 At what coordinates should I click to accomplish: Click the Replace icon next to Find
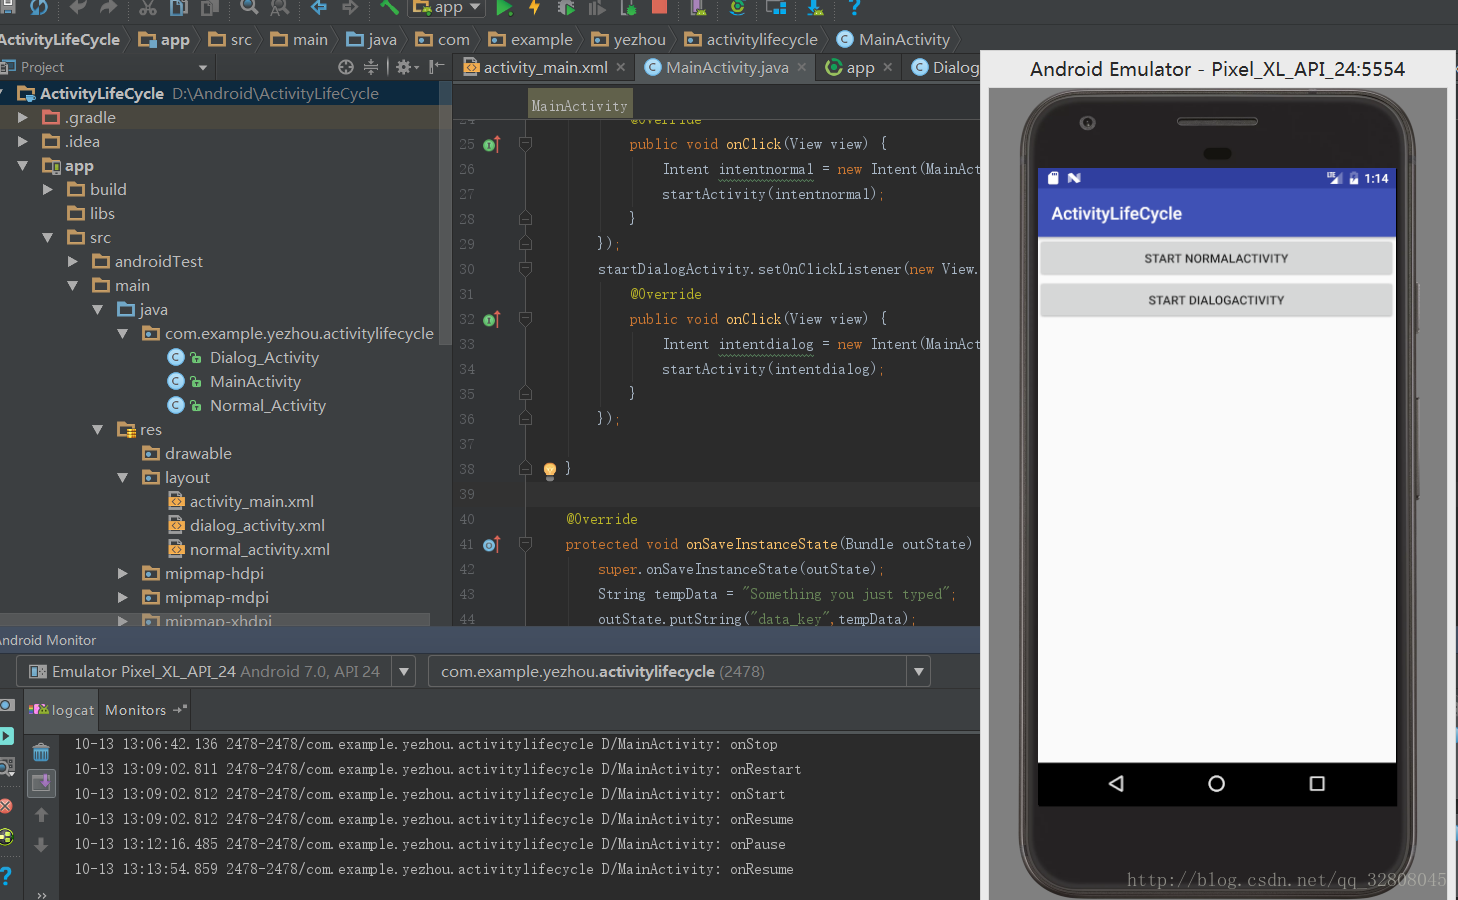coord(280,8)
